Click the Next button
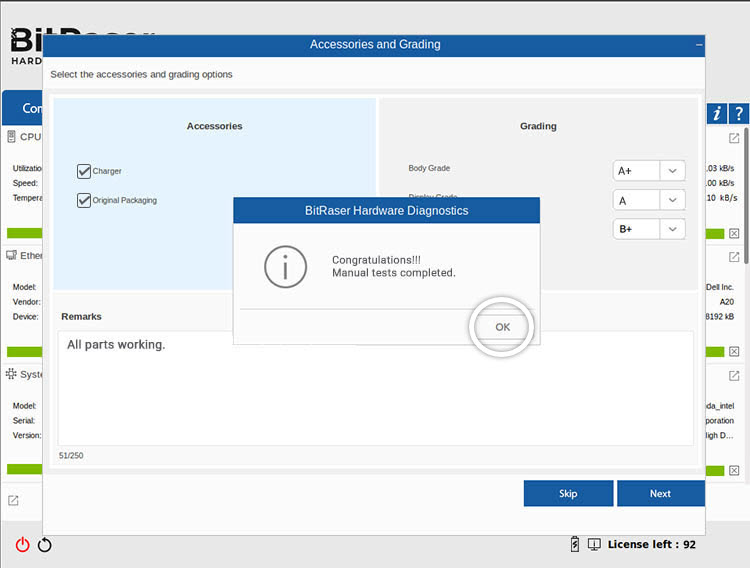 click(x=660, y=493)
